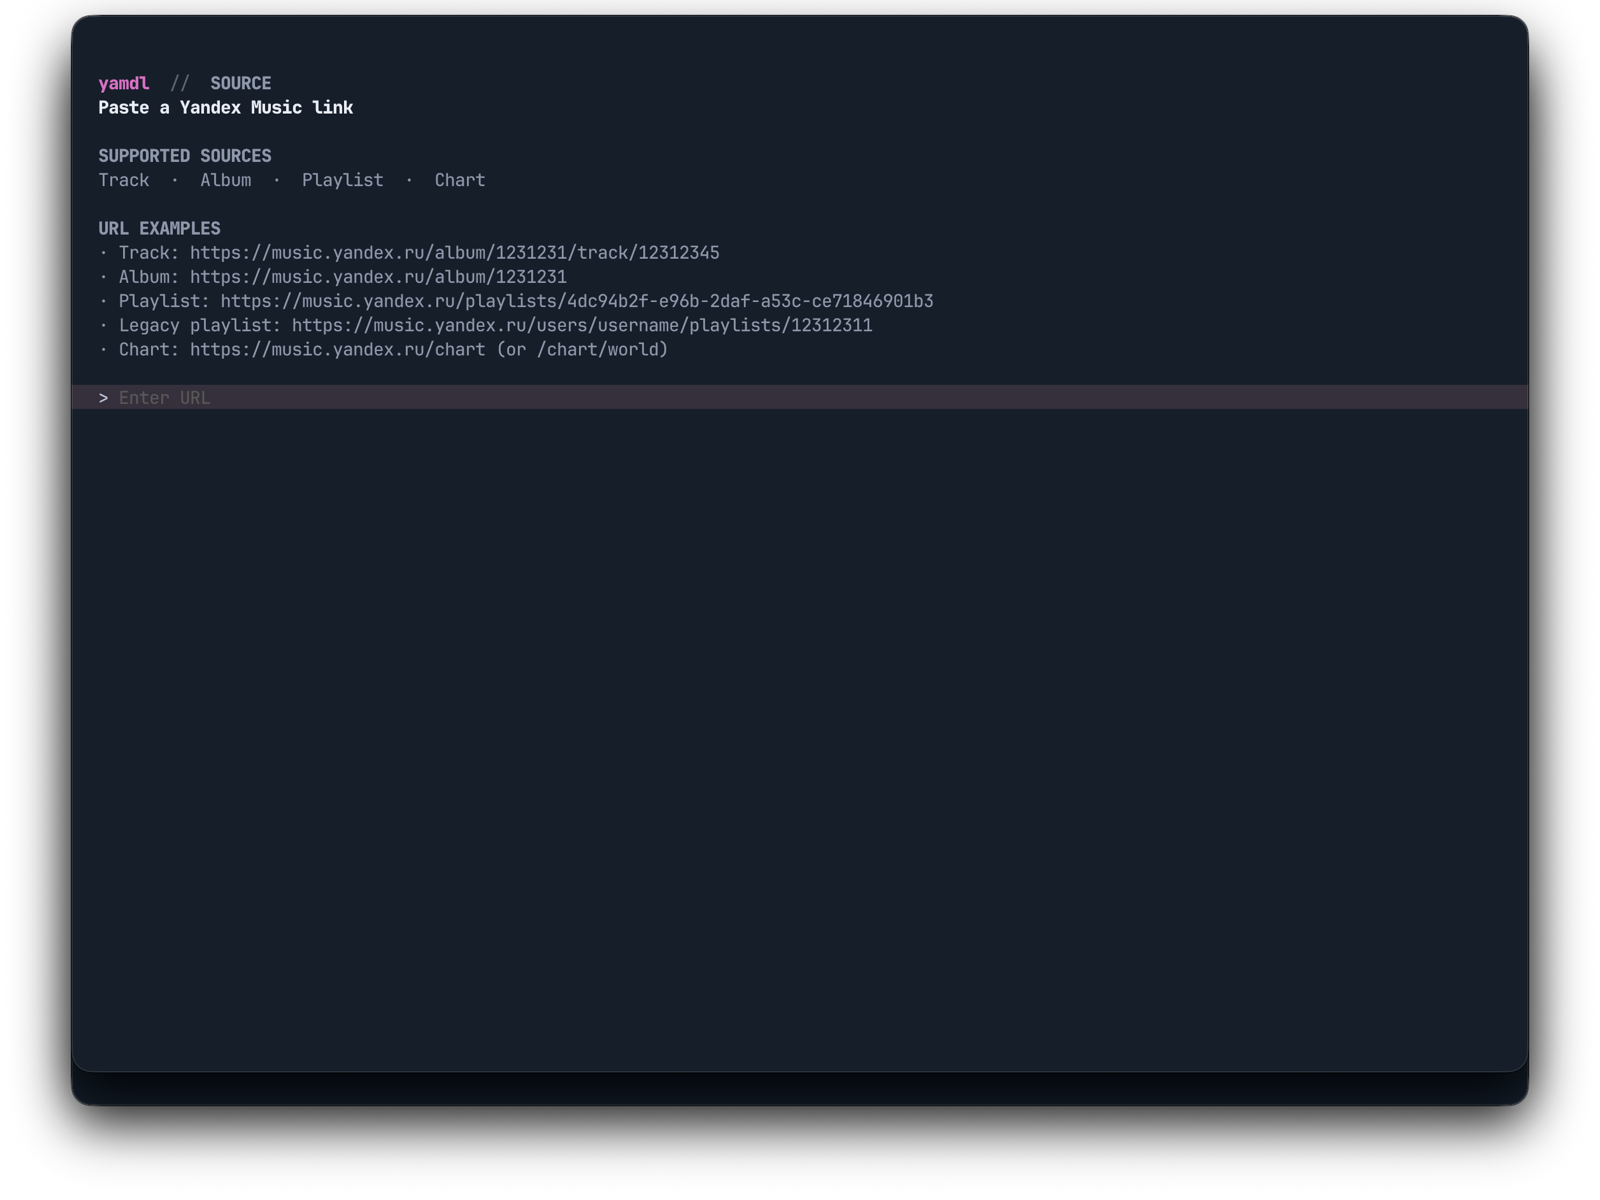Click the Album example URL line
The image size is (1600, 1200).
coord(333,277)
